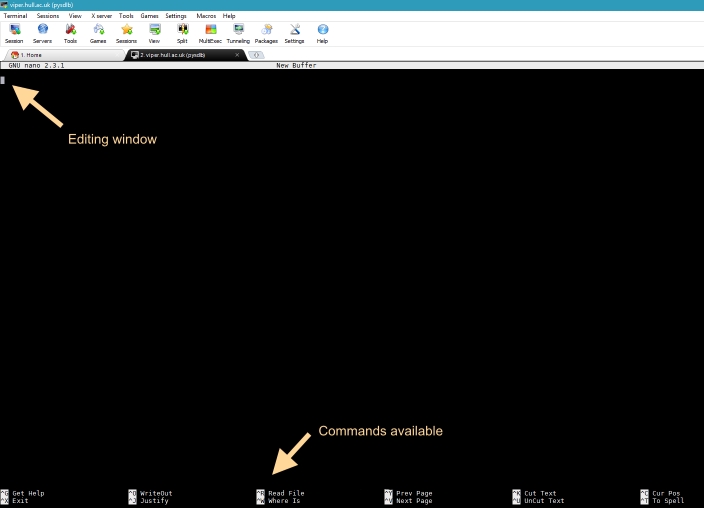This screenshot has height=508, width=704.
Task: Open the X server menu
Action: point(101,16)
